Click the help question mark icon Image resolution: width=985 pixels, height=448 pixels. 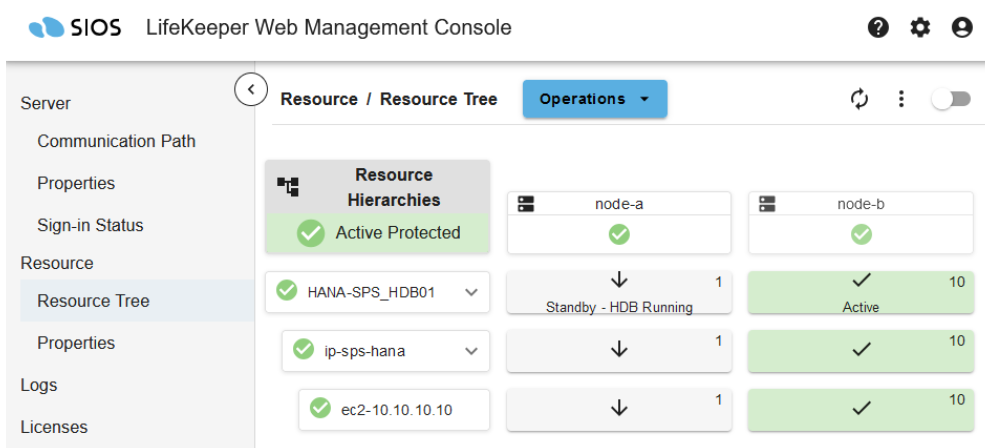[x=879, y=29]
